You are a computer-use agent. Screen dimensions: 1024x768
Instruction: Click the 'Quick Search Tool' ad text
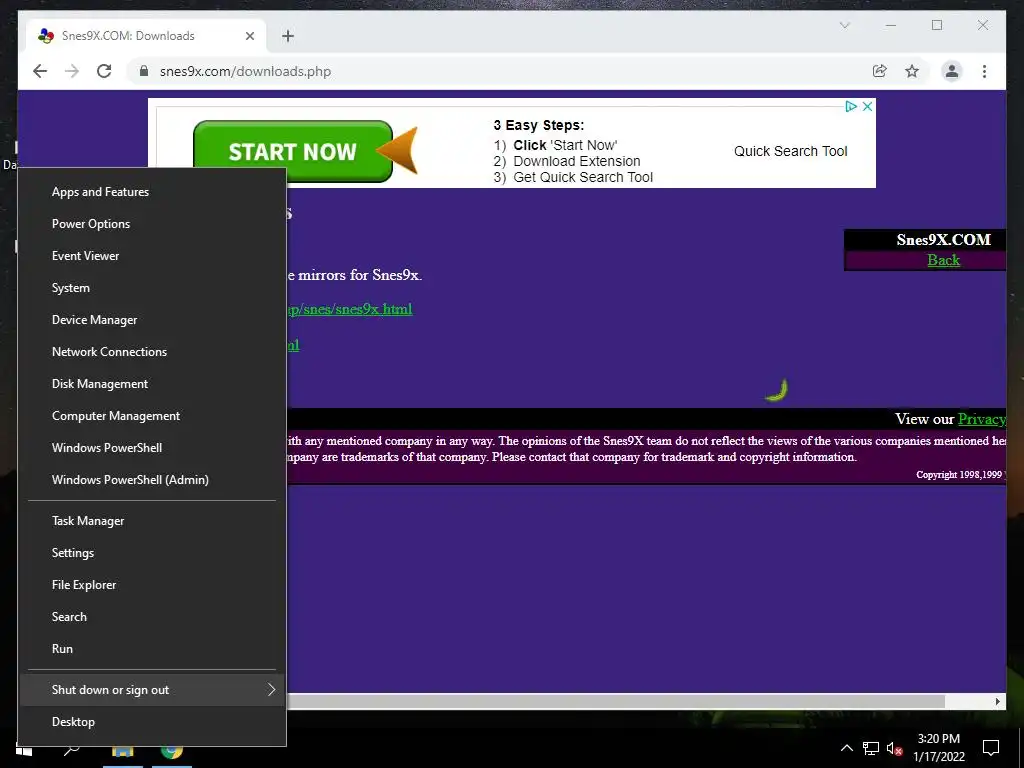790,152
